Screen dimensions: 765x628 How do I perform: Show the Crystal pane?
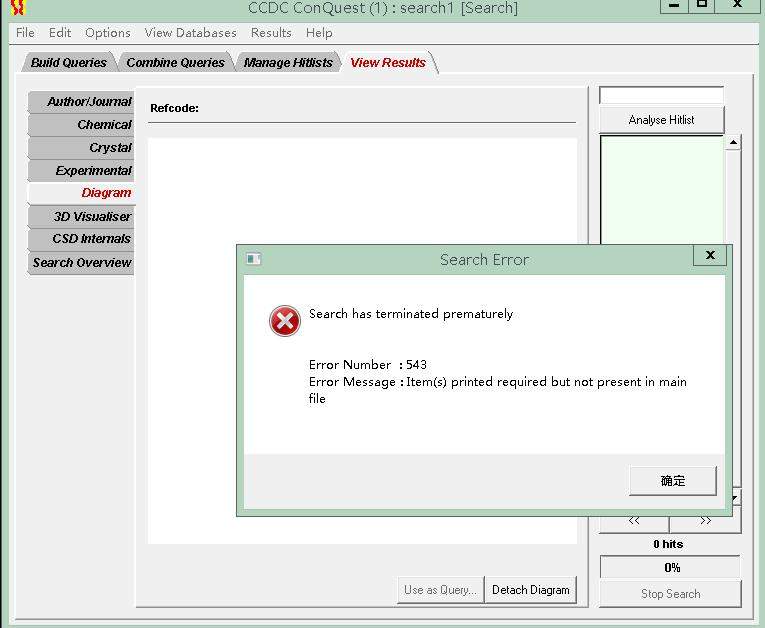coord(81,147)
